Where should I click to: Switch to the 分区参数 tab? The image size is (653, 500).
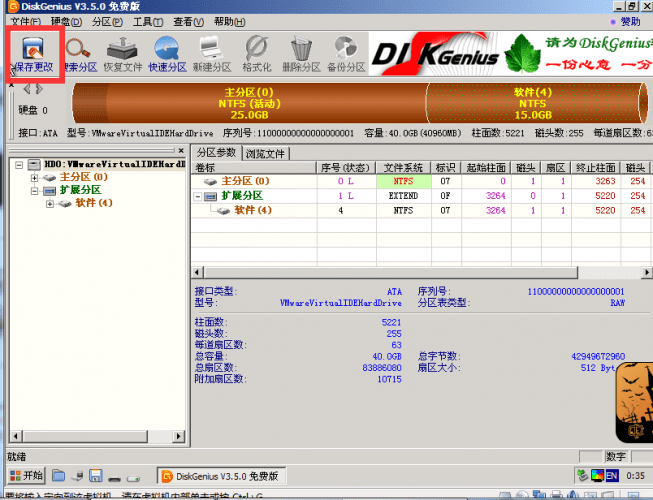217,152
